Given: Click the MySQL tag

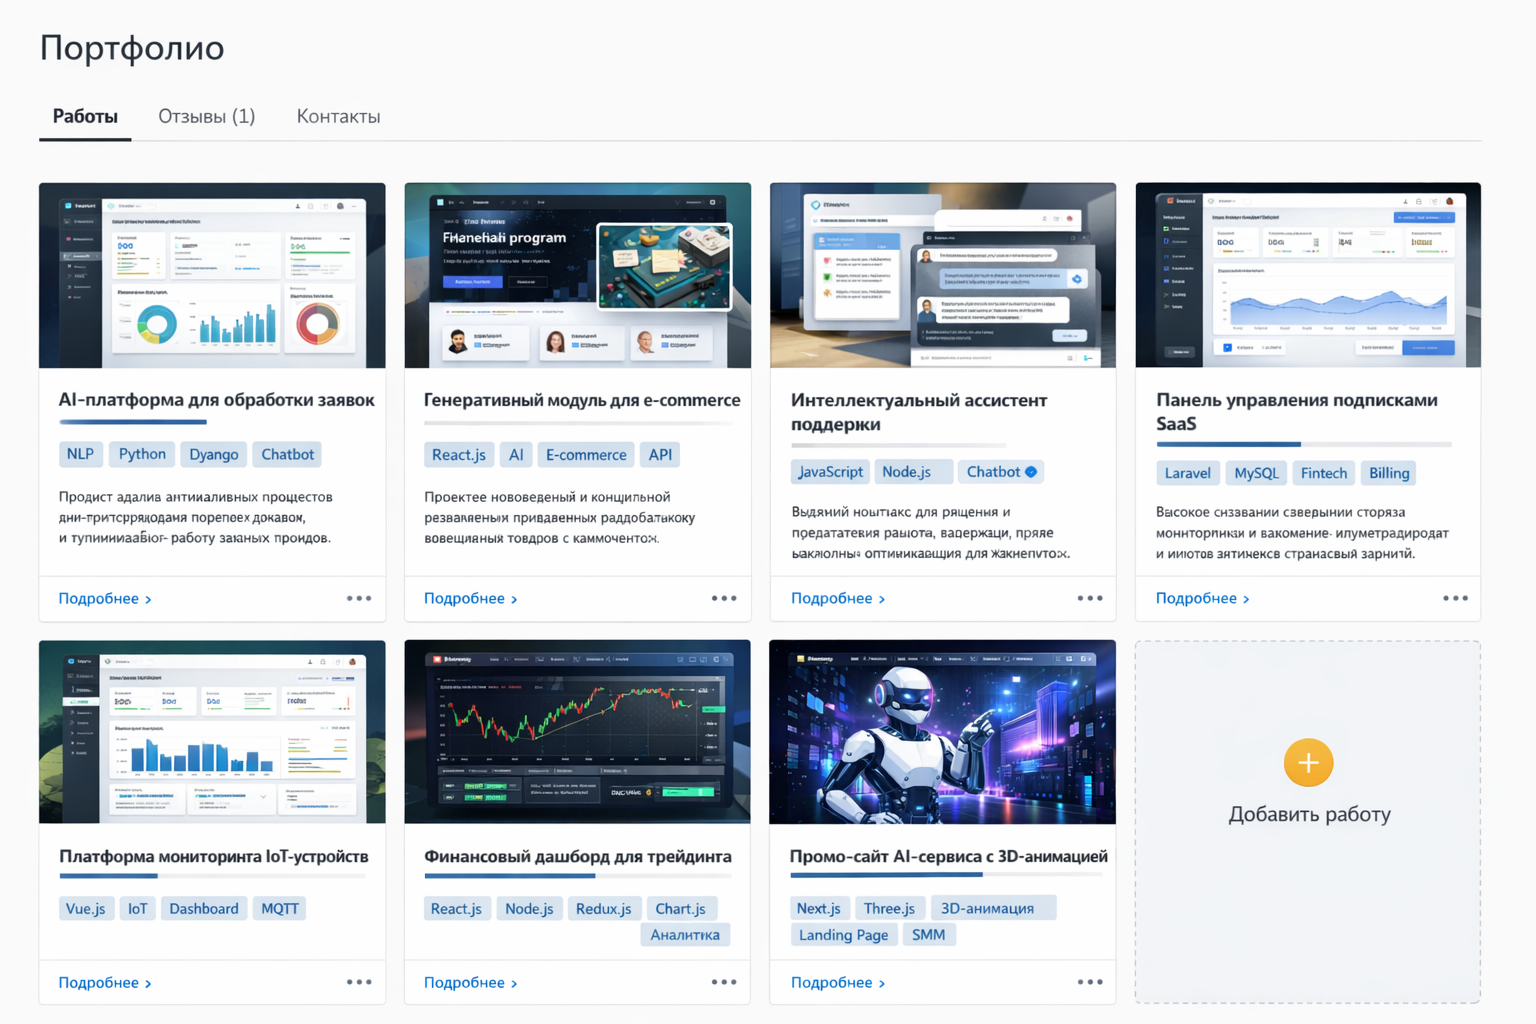Looking at the screenshot, I should [1256, 473].
